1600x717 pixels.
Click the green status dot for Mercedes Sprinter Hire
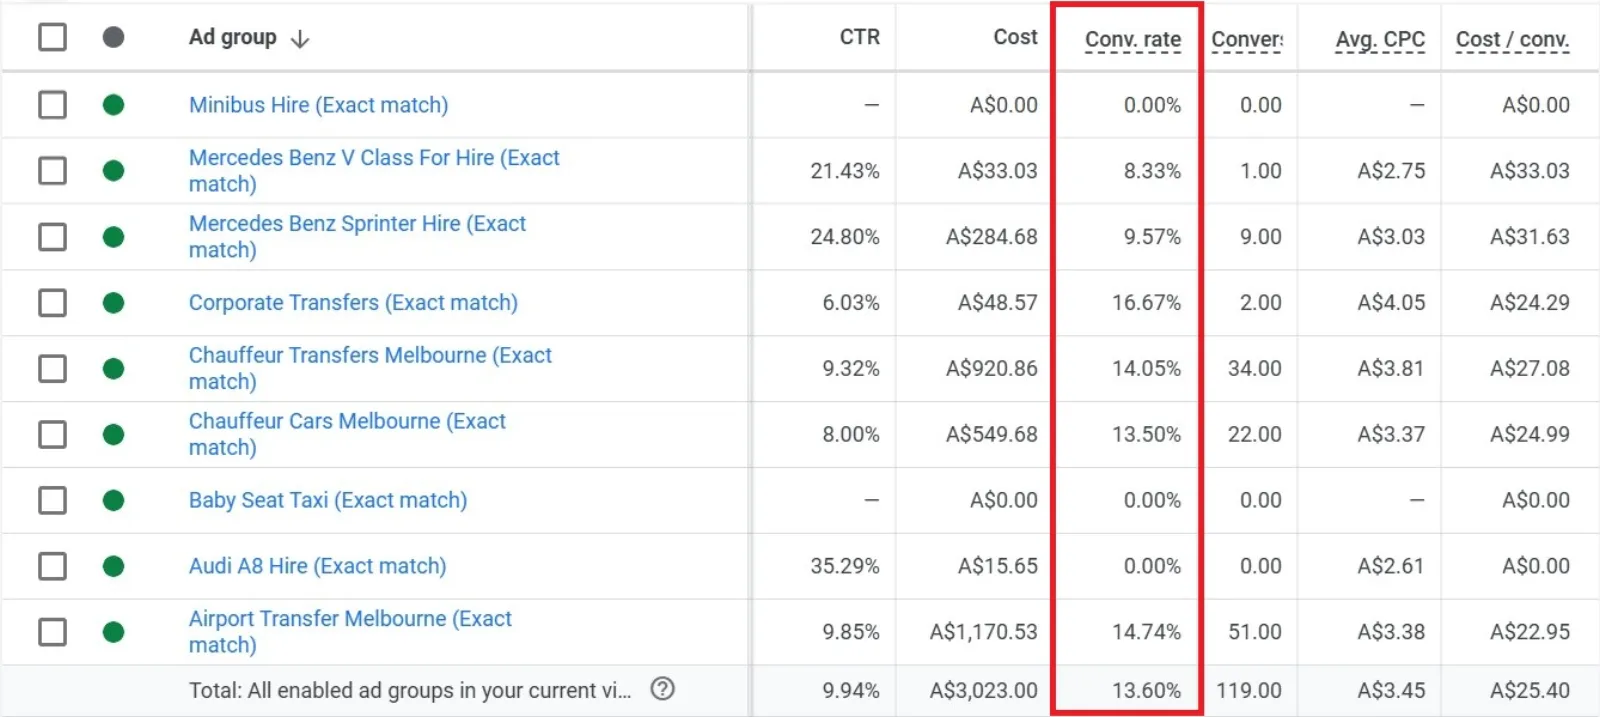click(x=113, y=237)
